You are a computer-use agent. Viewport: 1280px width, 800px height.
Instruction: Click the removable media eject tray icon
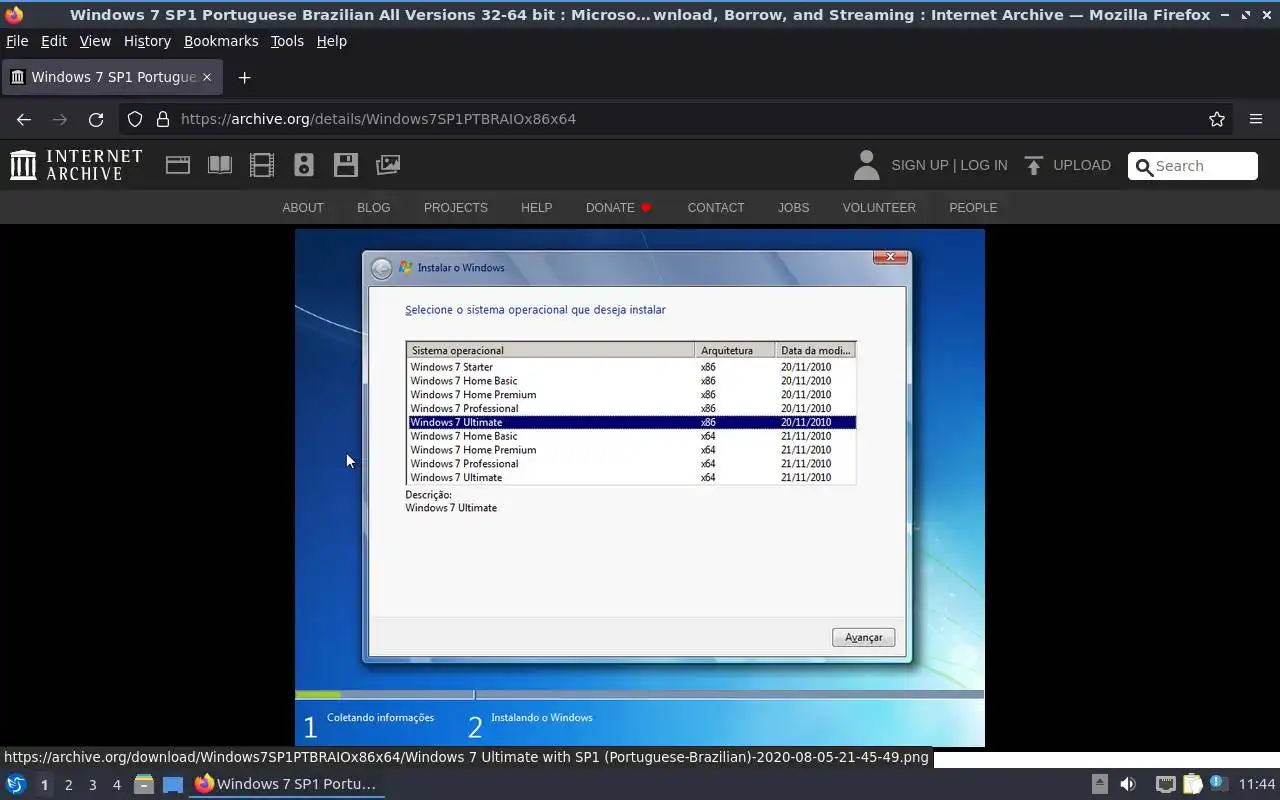tap(1099, 784)
